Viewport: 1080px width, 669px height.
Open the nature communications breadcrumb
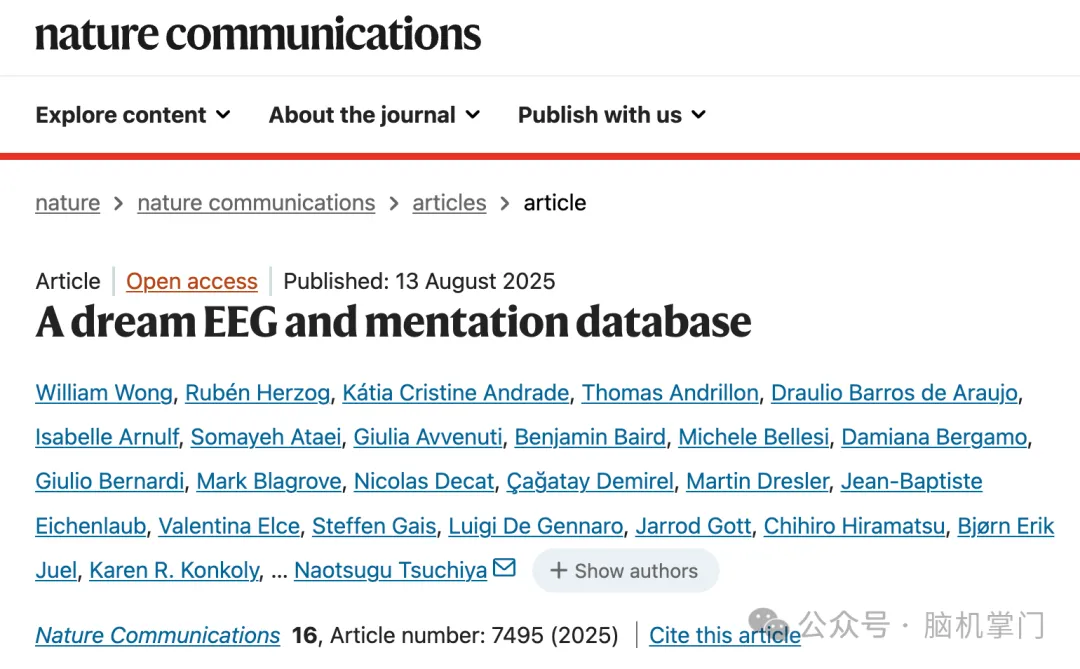point(256,203)
